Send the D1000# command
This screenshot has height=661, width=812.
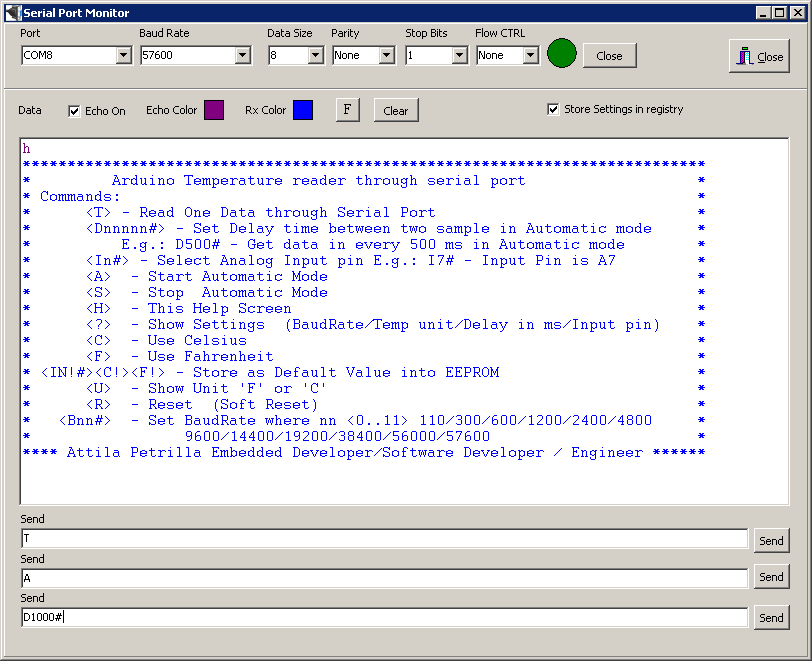pyautogui.click(x=771, y=617)
